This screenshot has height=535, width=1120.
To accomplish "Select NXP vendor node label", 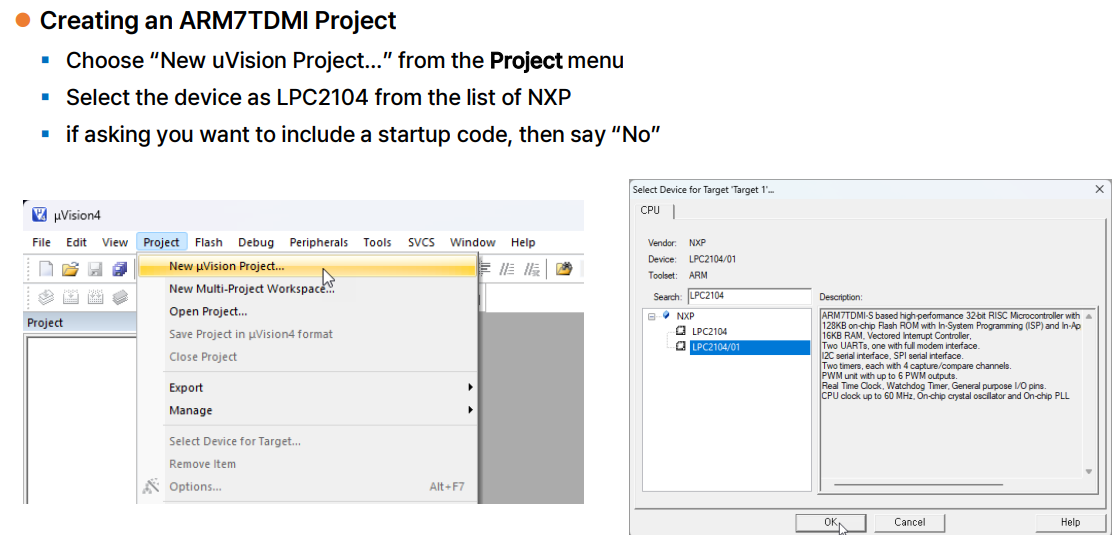I will [x=686, y=315].
